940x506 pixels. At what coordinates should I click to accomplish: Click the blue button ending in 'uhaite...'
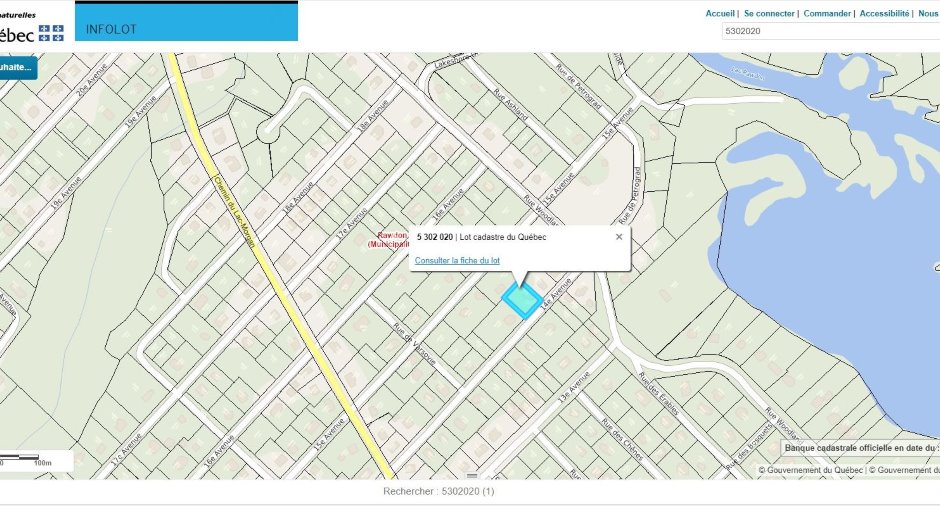18,68
